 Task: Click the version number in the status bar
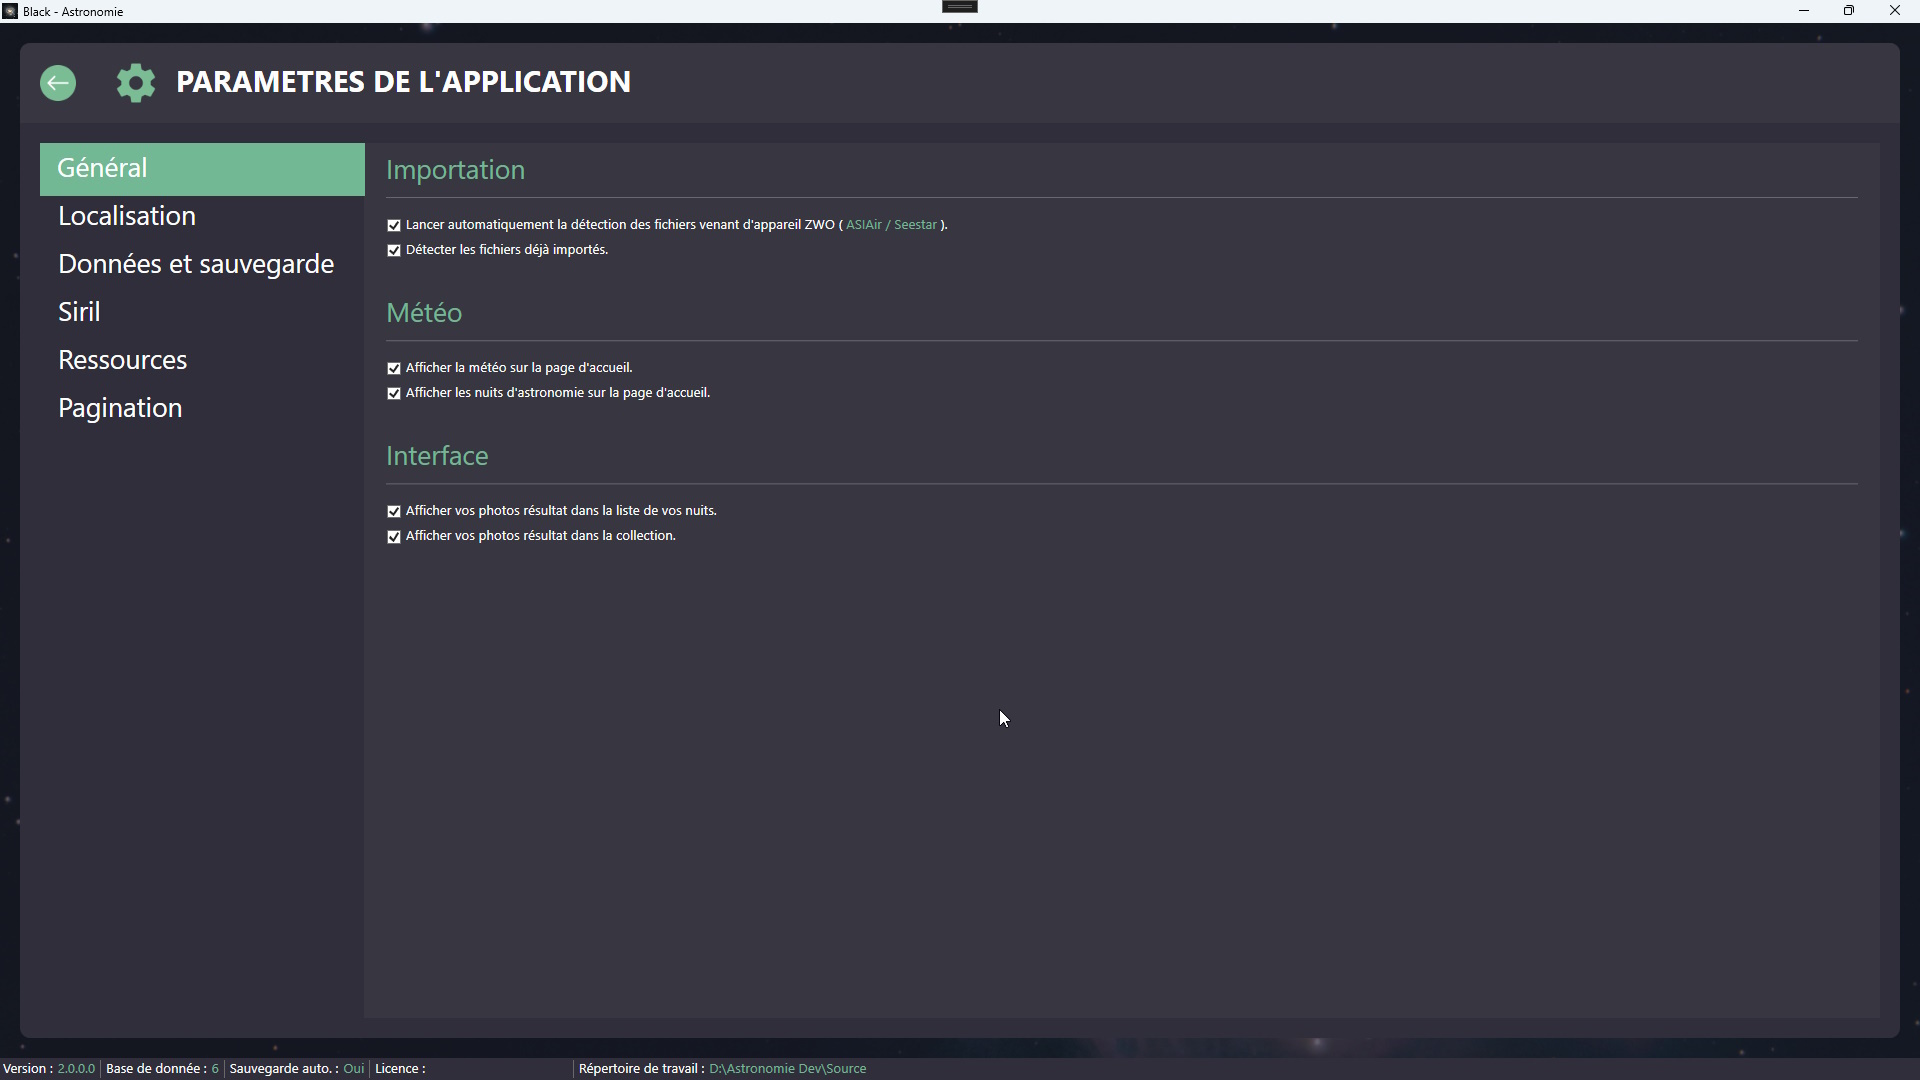click(x=77, y=1068)
